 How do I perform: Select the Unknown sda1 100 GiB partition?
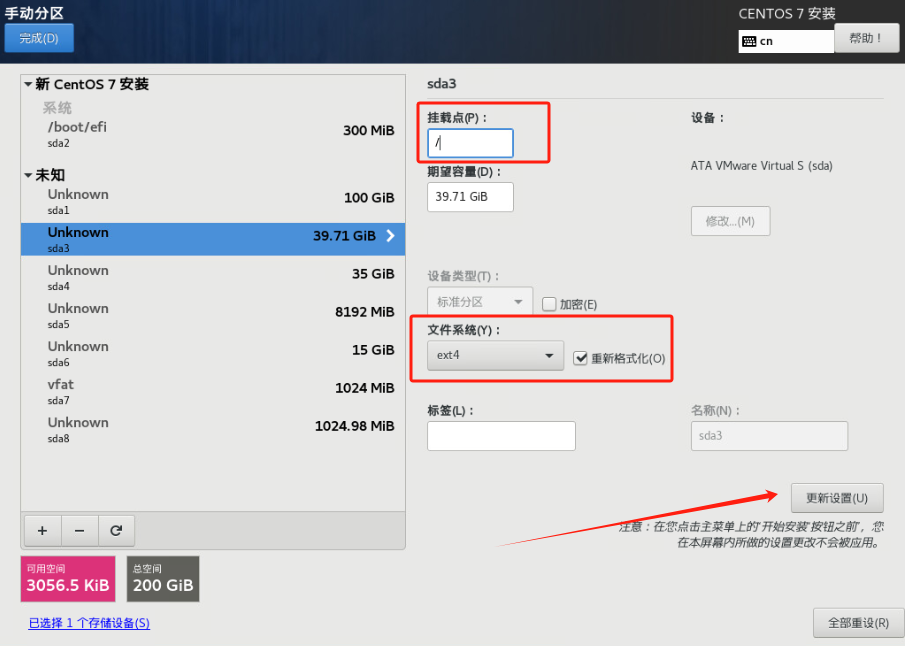(212, 200)
